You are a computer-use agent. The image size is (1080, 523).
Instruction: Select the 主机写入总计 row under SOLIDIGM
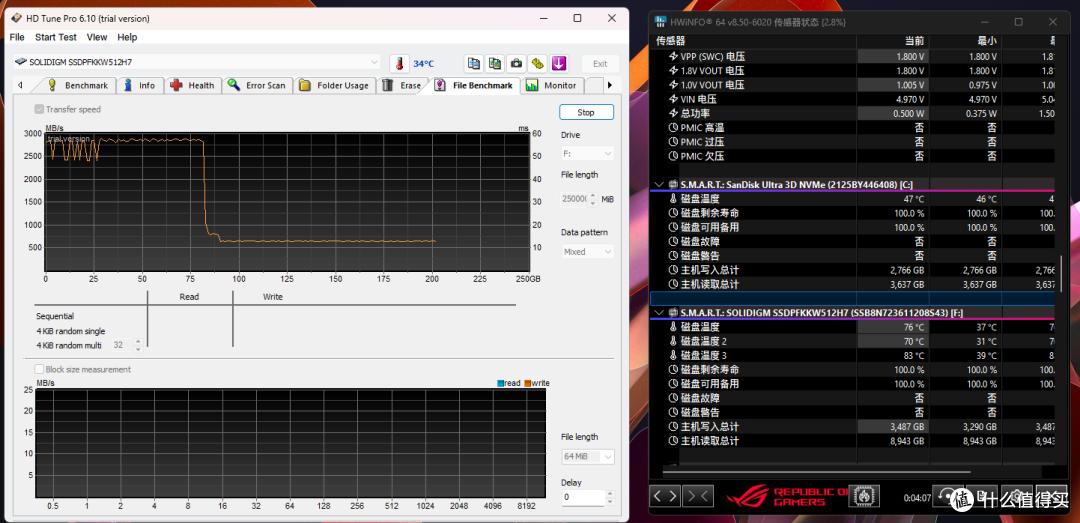pos(853,427)
